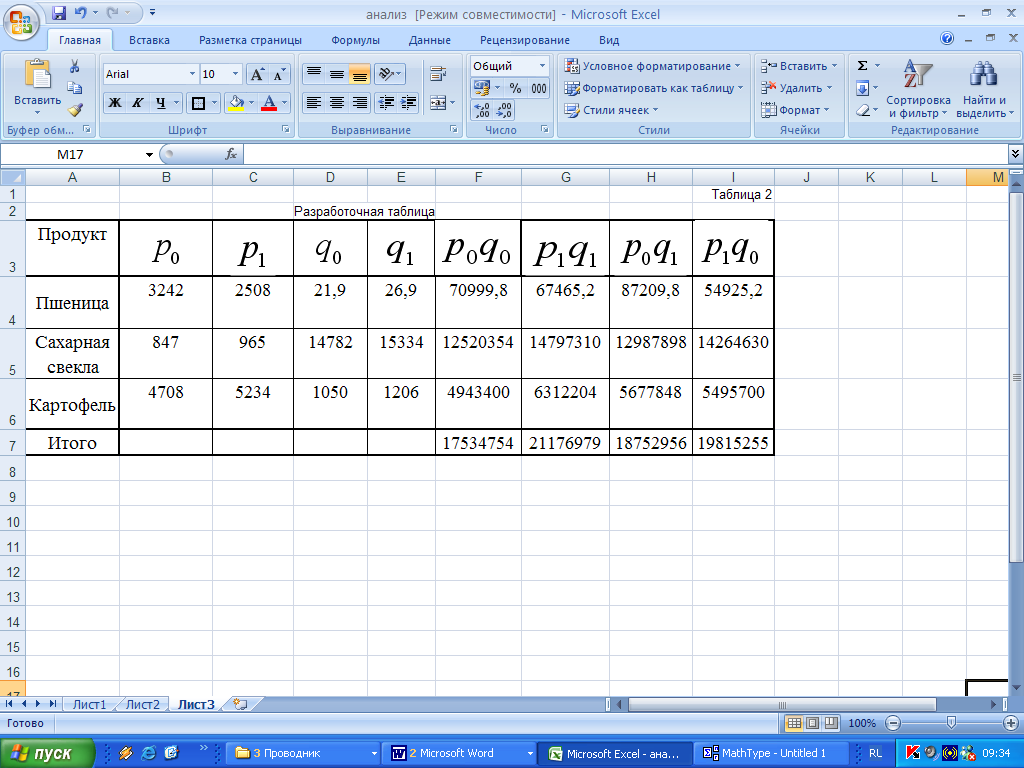Switch to Вид ribbon tab
The width and height of the screenshot is (1024, 768).
point(609,40)
